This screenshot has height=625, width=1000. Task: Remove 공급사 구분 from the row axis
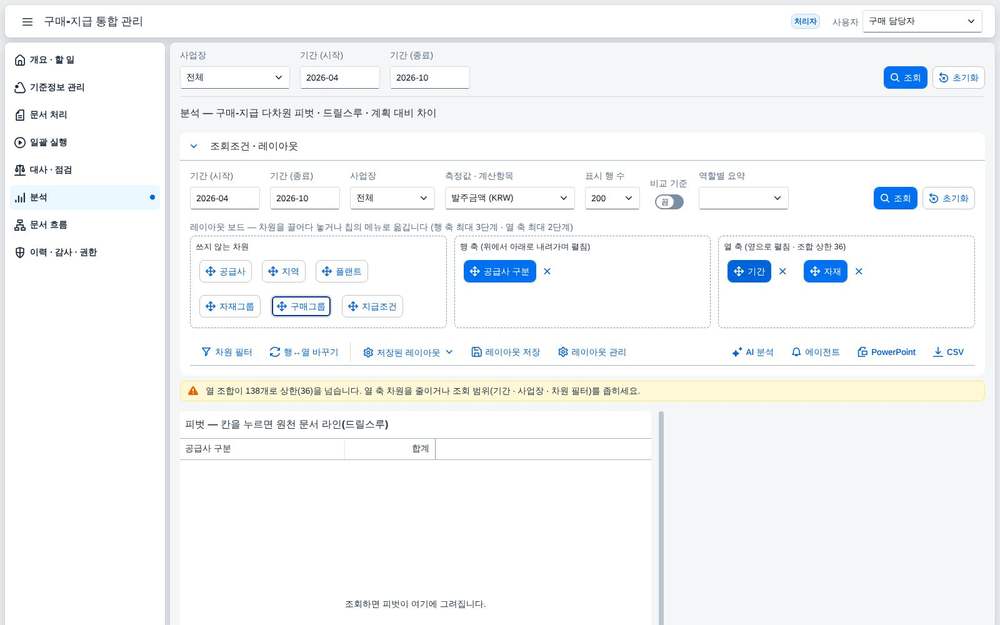tap(547, 271)
